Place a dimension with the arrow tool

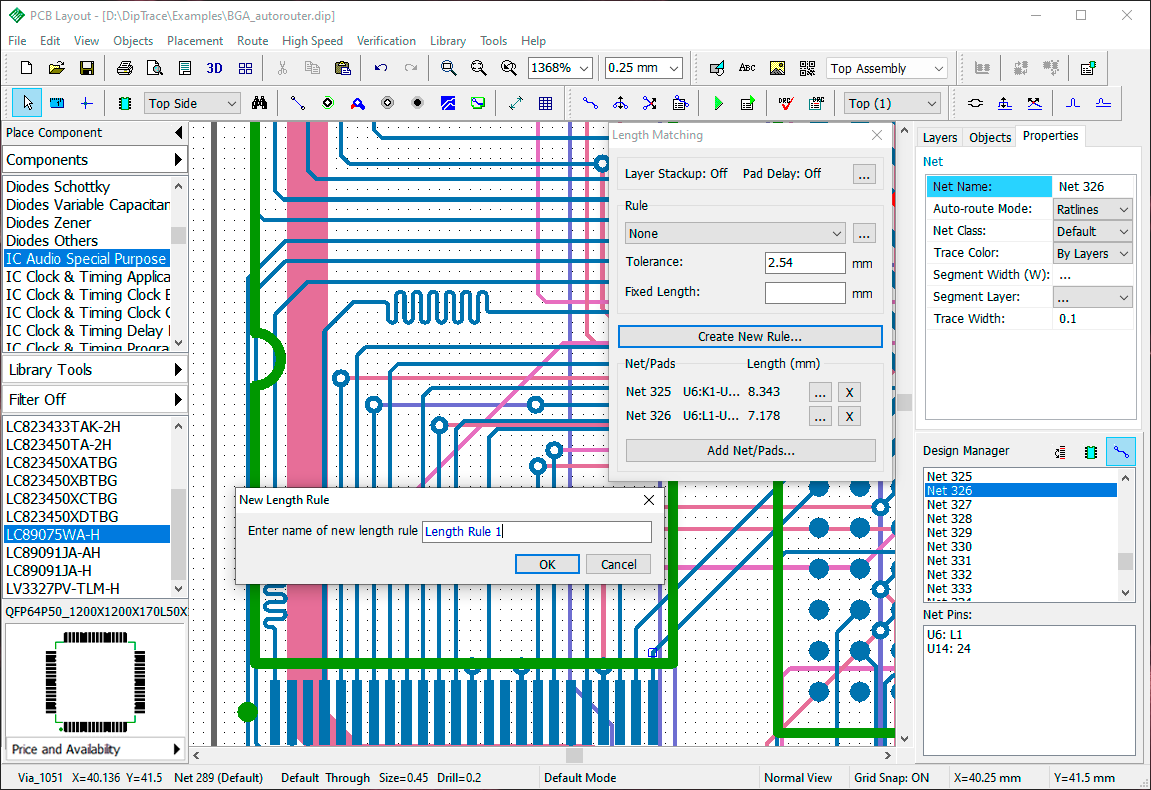(x=515, y=104)
